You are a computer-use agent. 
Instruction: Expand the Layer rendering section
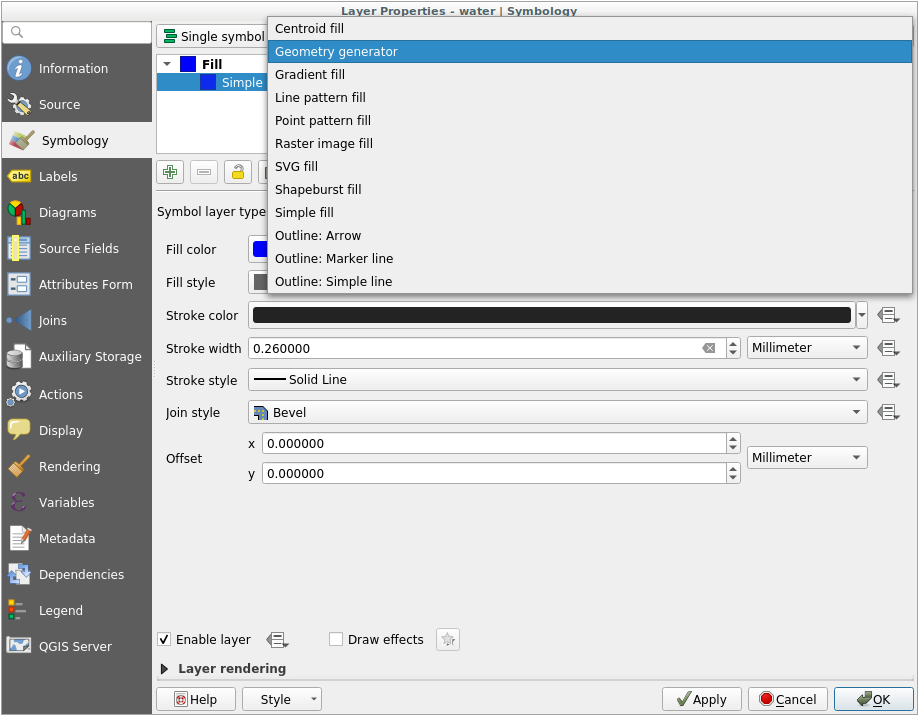tap(165, 669)
